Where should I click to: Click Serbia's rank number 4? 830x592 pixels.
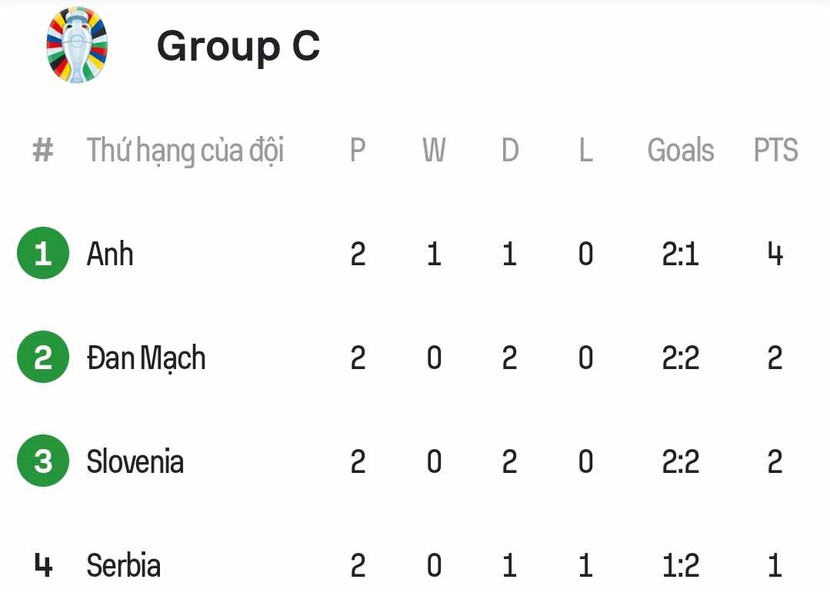pos(42,566)
